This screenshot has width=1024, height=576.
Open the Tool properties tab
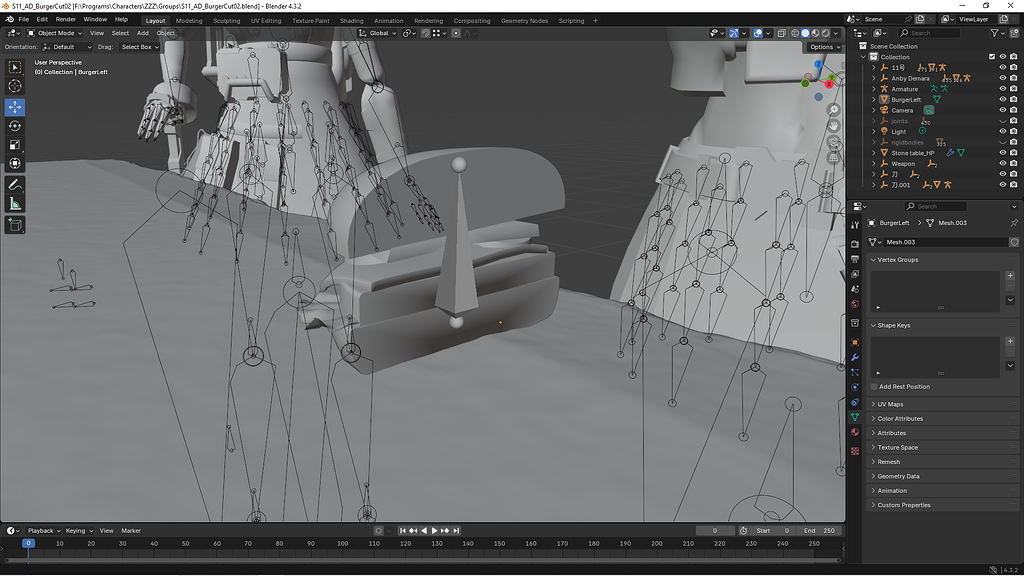point(855,225)
